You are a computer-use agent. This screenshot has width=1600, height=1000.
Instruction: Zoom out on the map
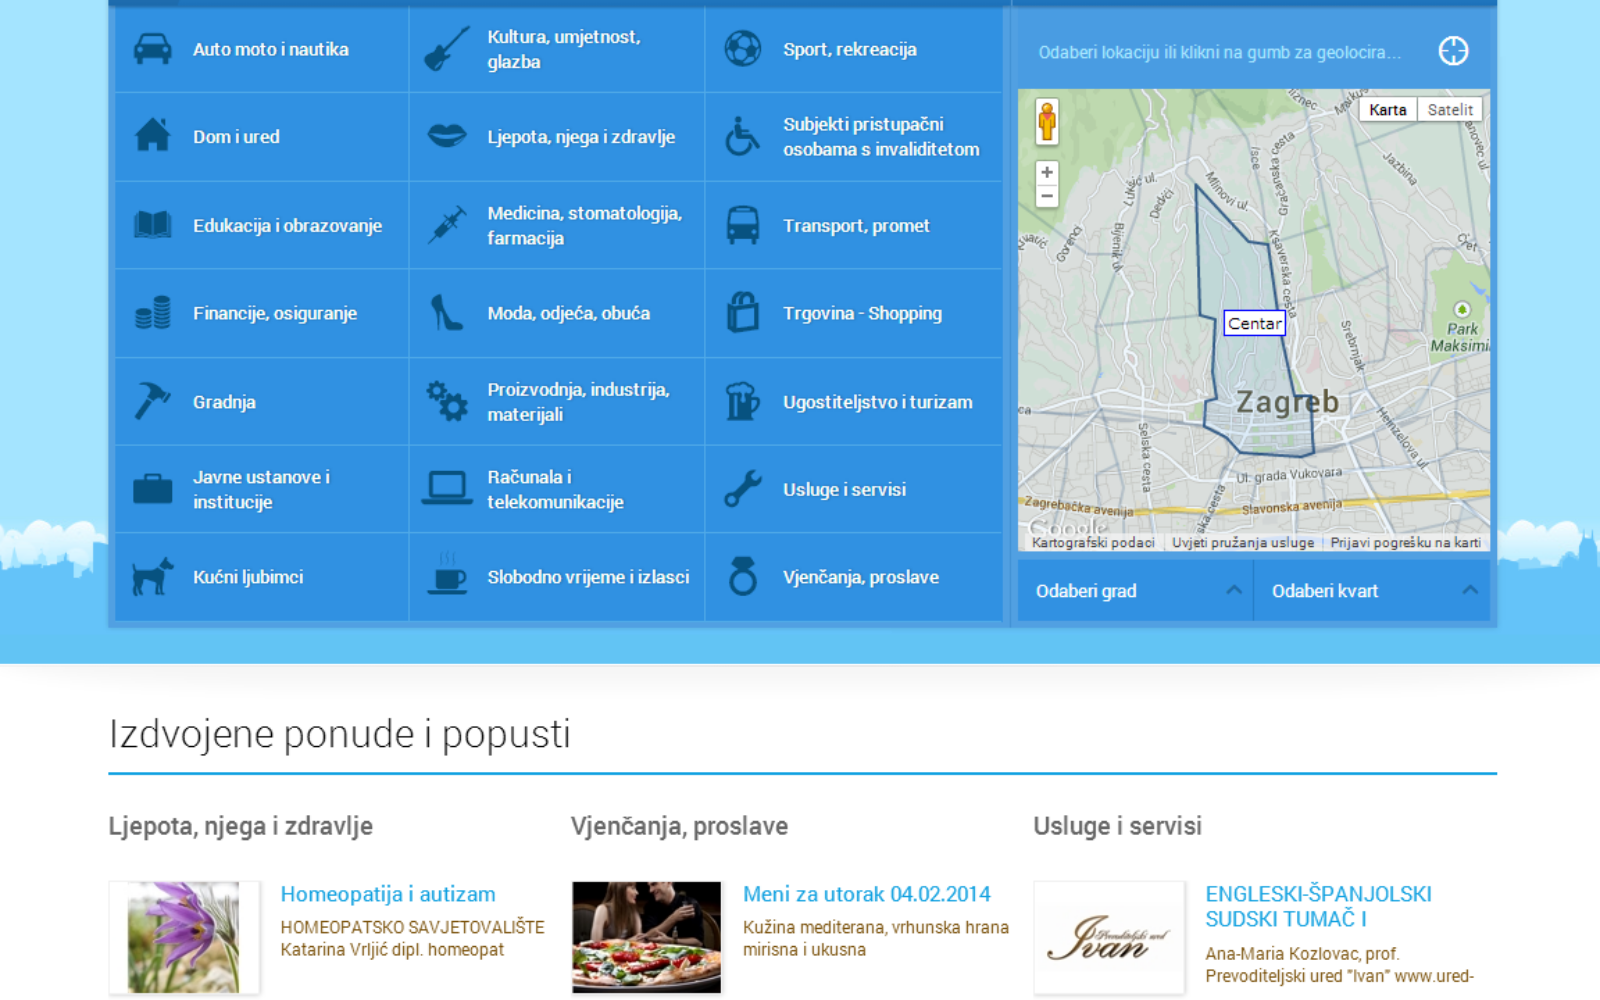pyautogui.click(x=1047, y=196)
